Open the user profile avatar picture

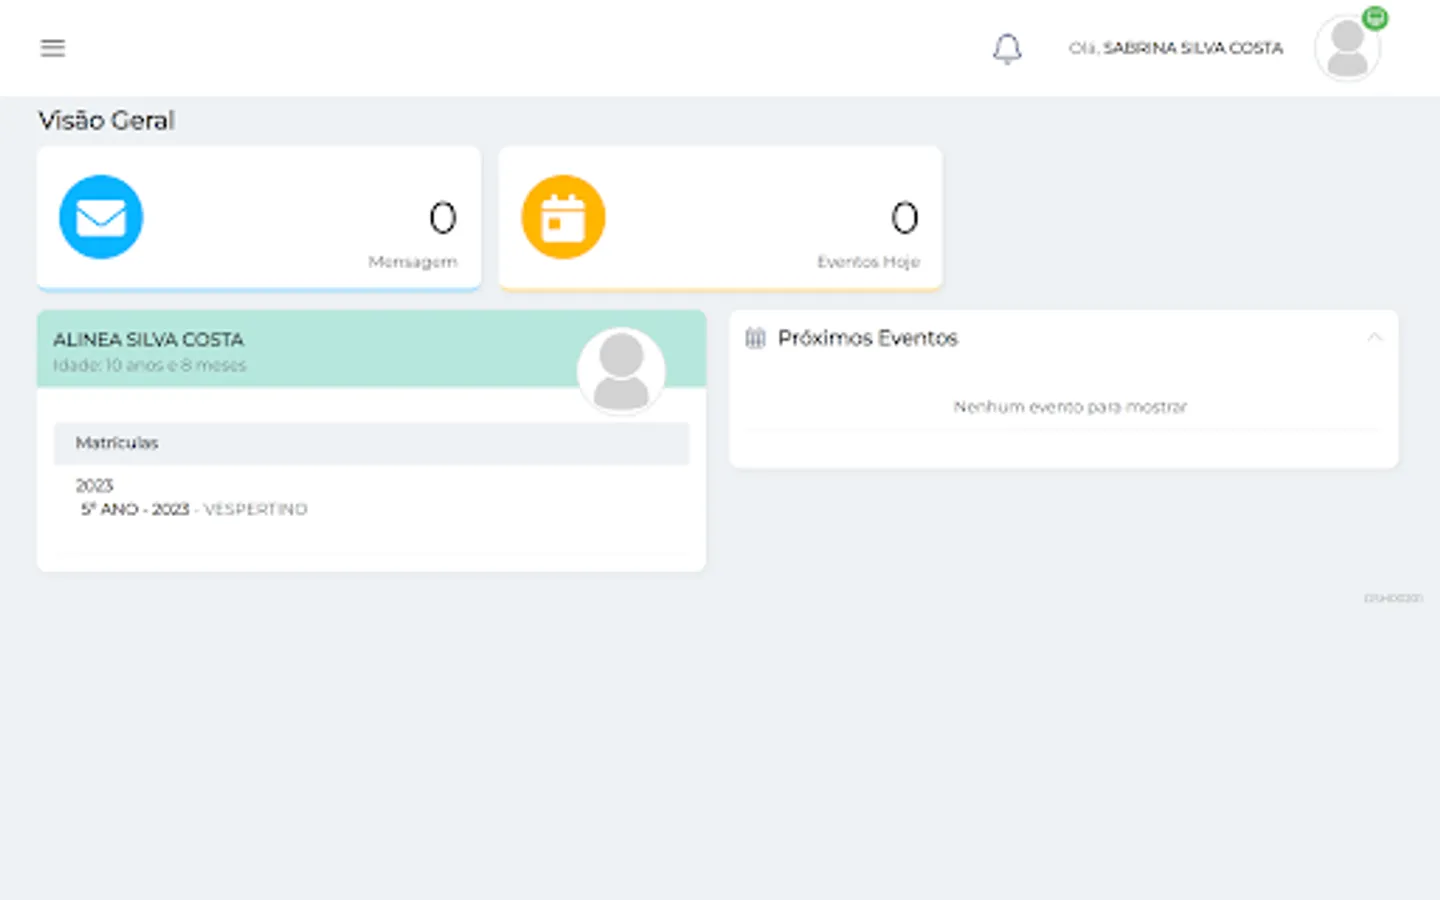coord(1347,47)
